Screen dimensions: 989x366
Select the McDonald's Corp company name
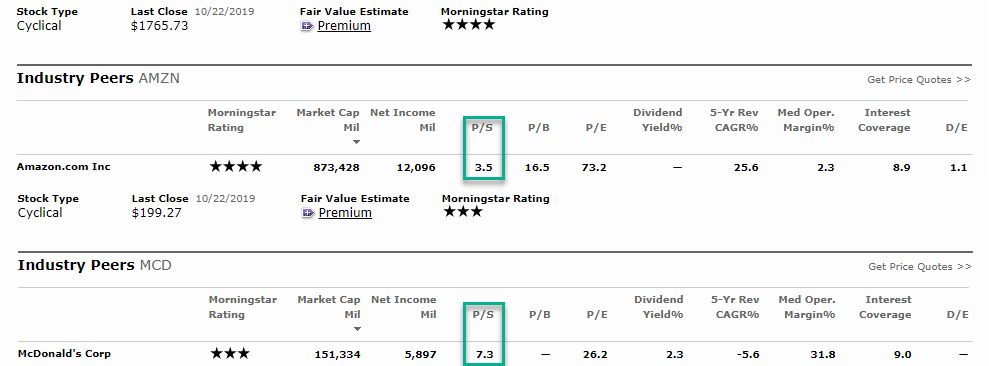point(64,353)
